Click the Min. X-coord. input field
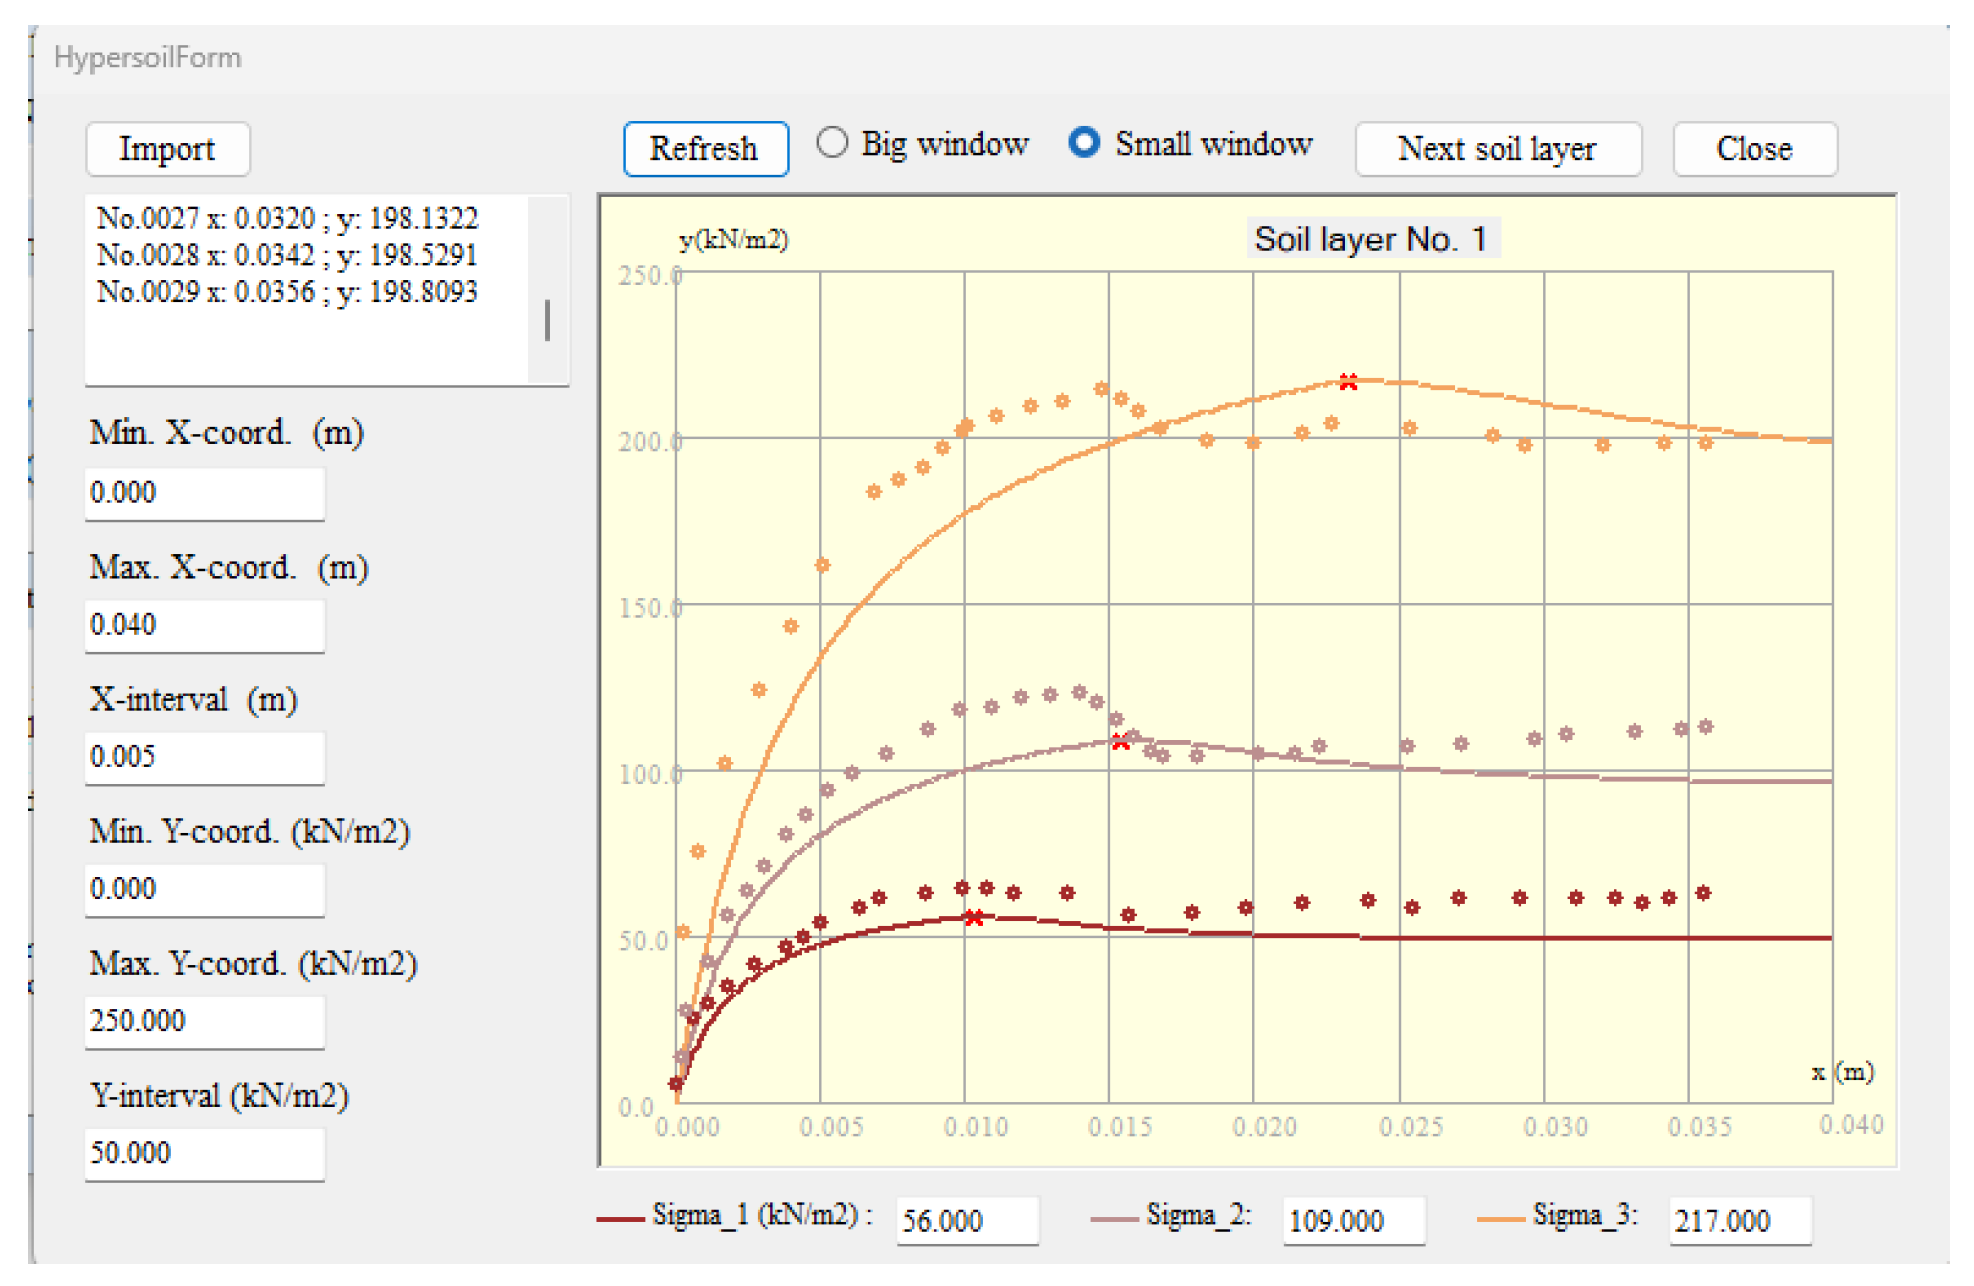The width and height of the screenshot is (1974, 1286). pos(204,493)
